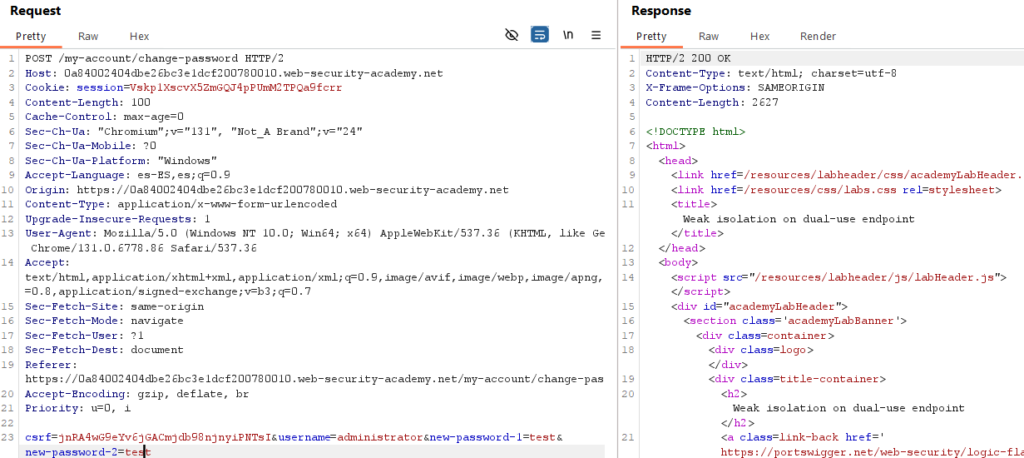The width and height of the screenshot is (1024, 458).
Task: Click the h2 text on response line 20
Action: pyautogui.click(x=848, y=408)
